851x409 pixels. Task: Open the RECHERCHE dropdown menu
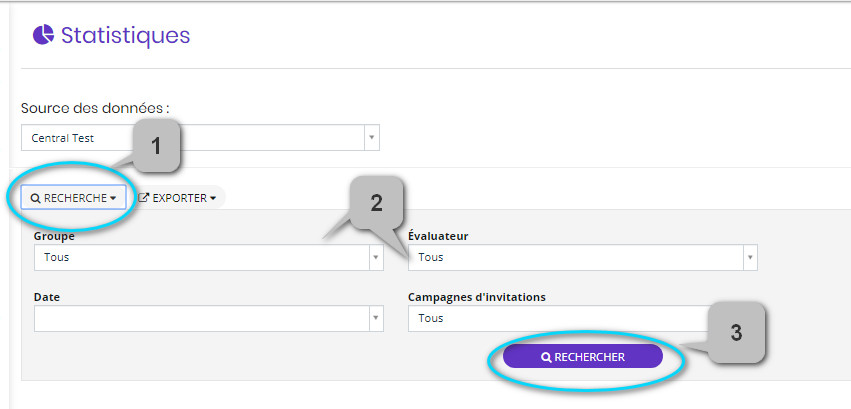[73, 198]
